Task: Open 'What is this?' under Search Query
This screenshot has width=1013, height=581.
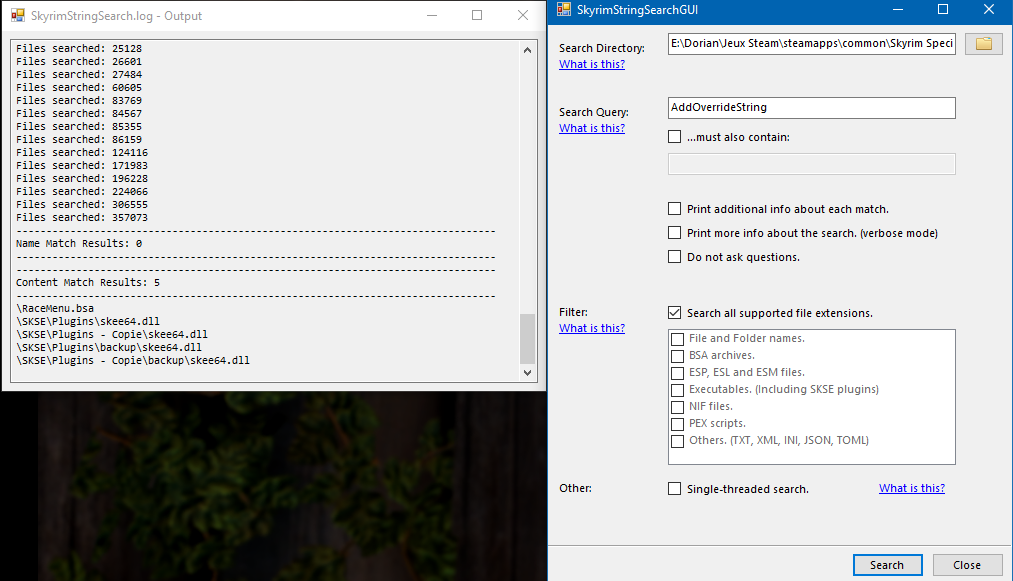Action: click(x=592, y=128)
